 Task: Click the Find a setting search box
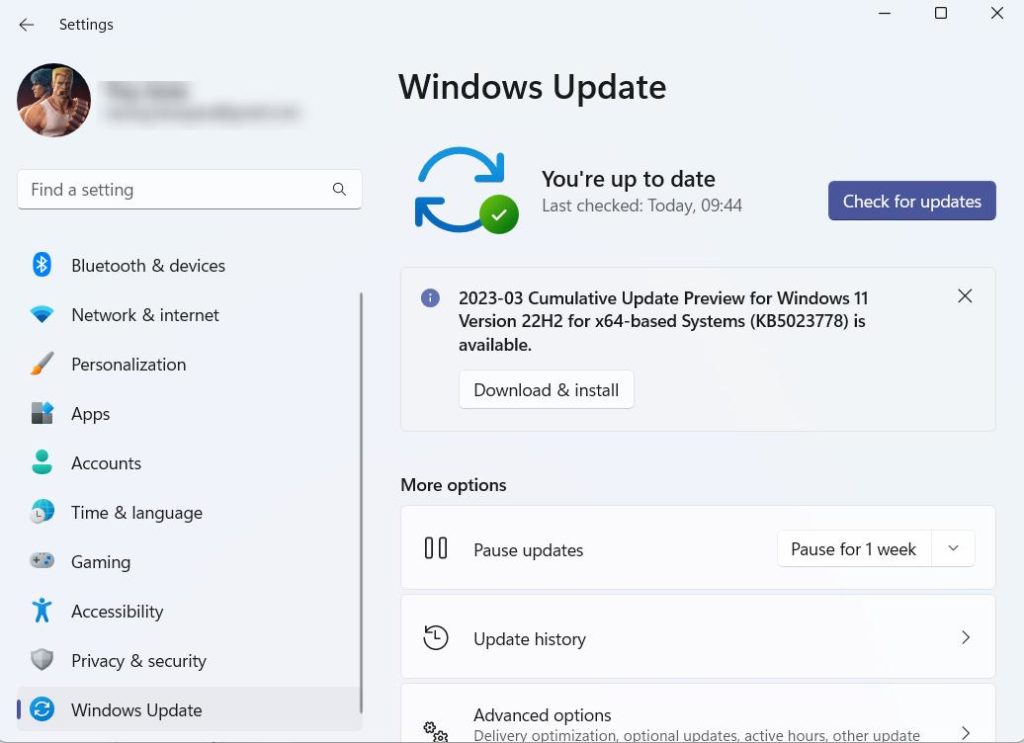175,190
